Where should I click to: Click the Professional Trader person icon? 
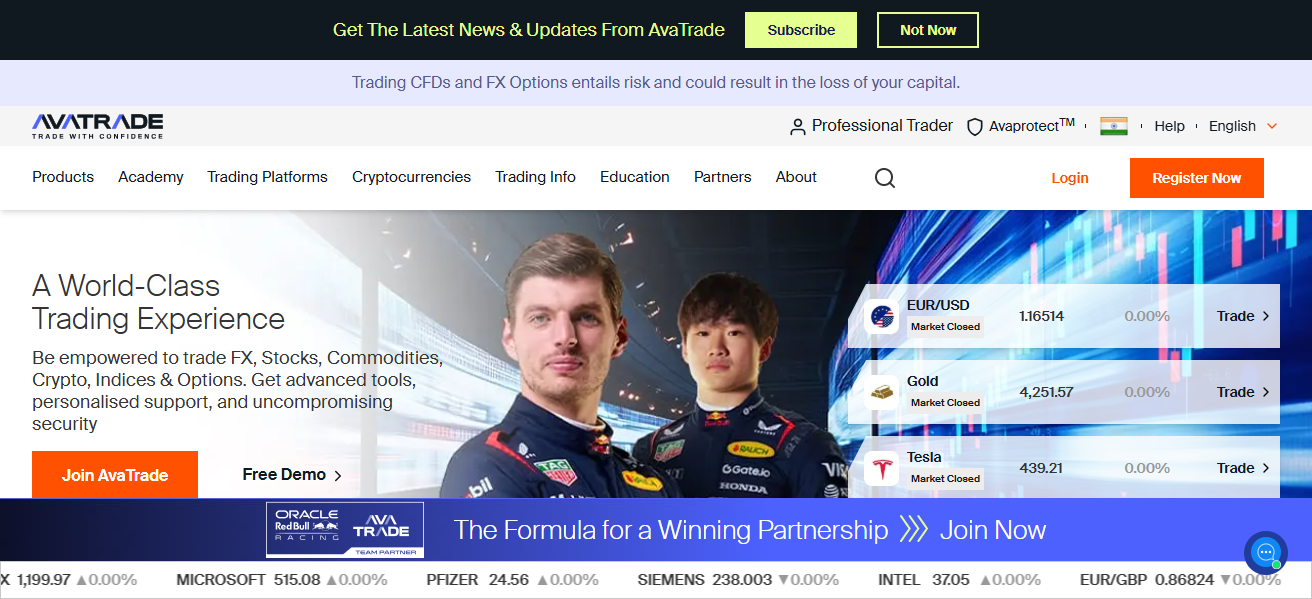pos(798,127)
